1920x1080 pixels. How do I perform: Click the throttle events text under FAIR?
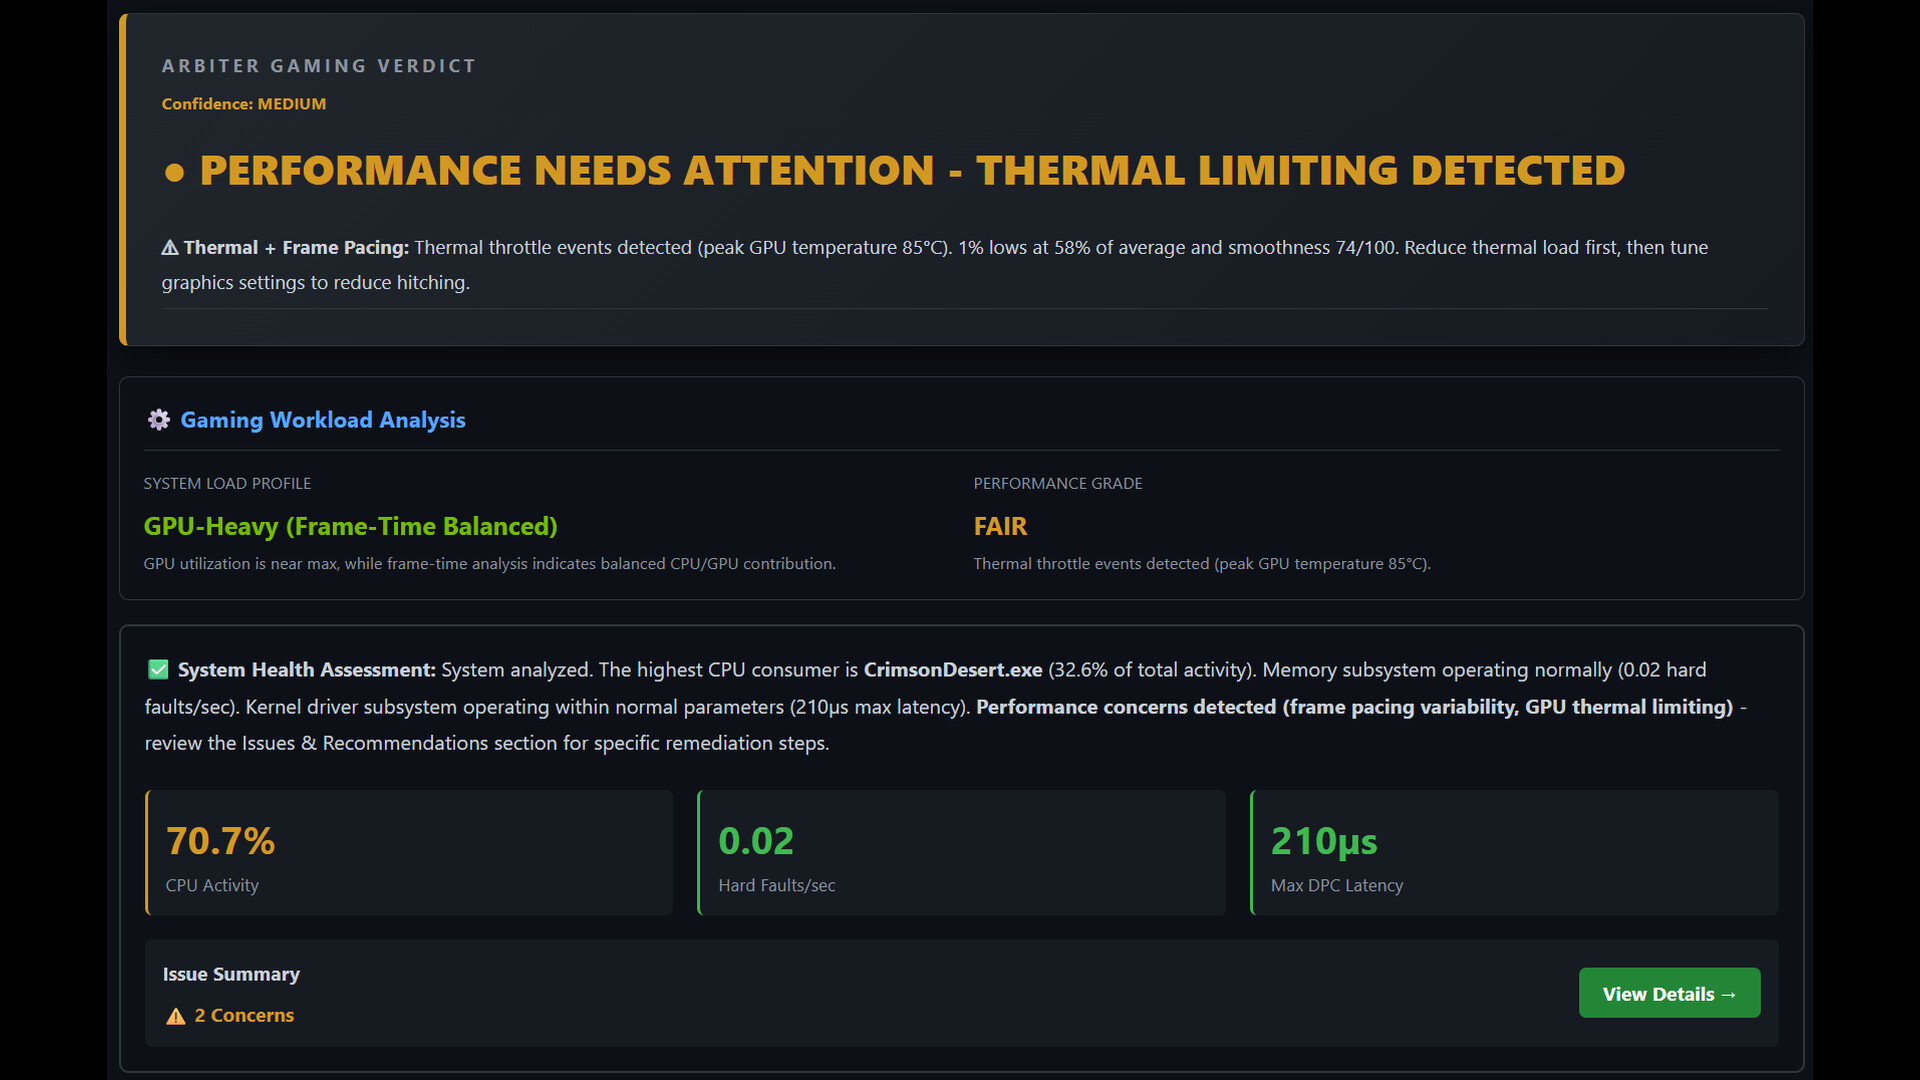click(x=1202, y=564)
